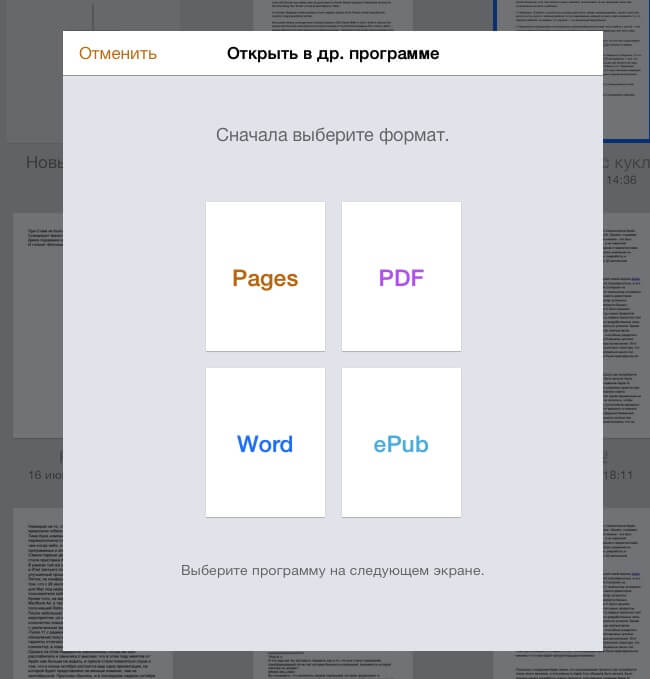This screenshot has width=650, height=679.
Task: Open background document thumbnail dated 14:36
Action: [x=626, y=69]
